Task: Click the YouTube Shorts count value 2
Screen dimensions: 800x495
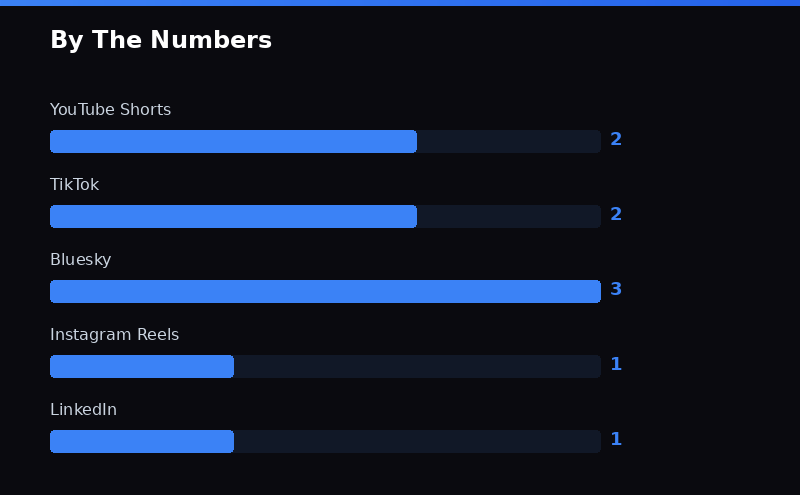Action: point(616,140)
